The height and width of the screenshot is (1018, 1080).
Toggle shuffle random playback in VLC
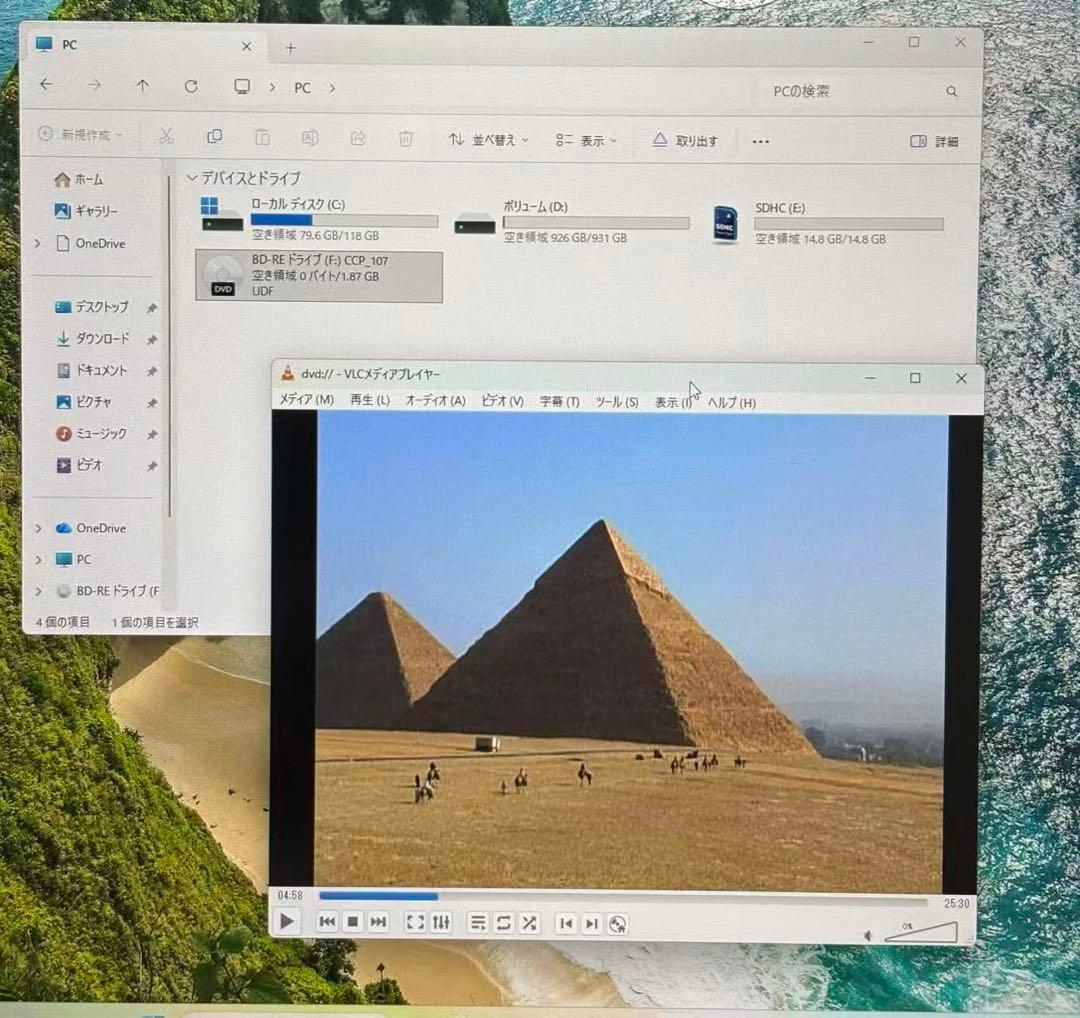pyautogui.click(x=529, y=922)
